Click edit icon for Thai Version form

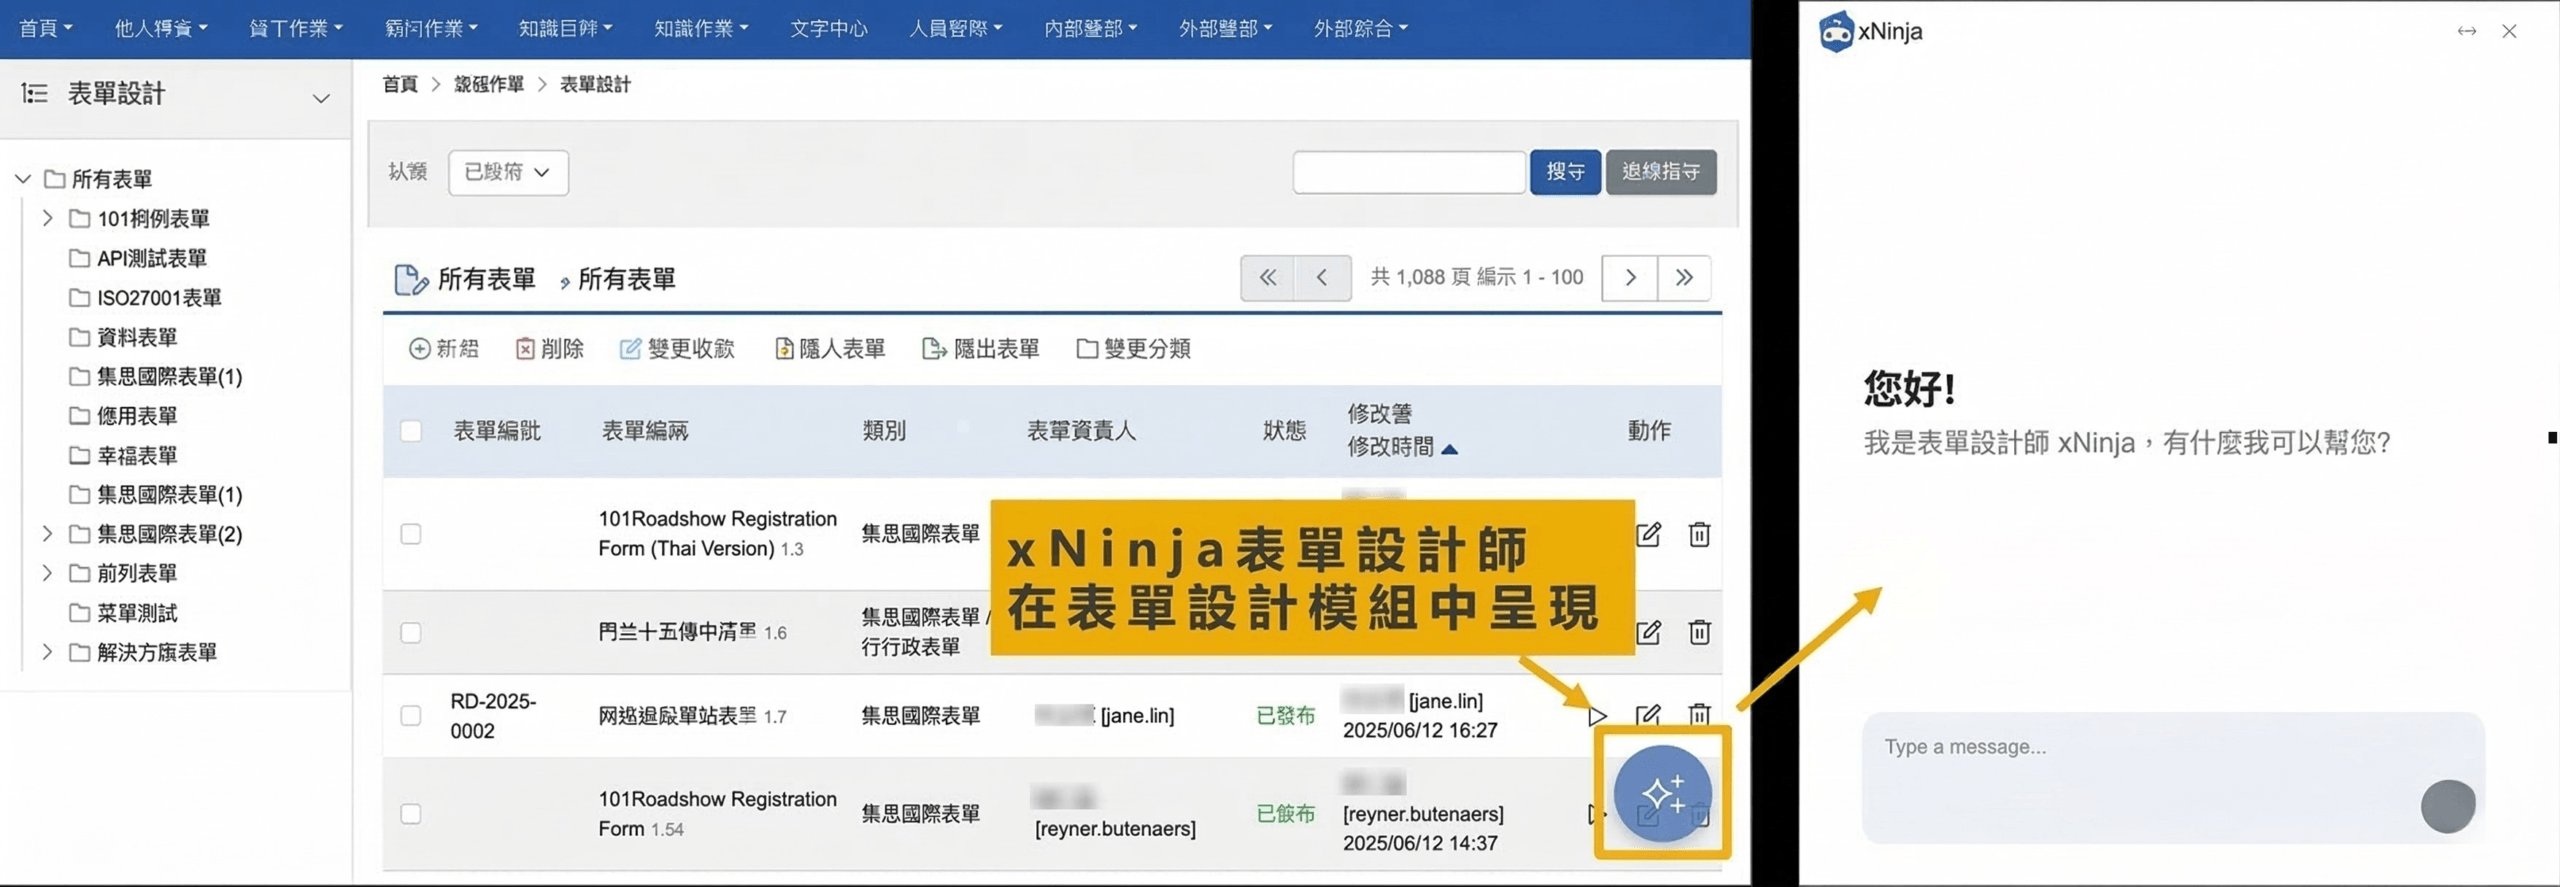[1648, 535]
